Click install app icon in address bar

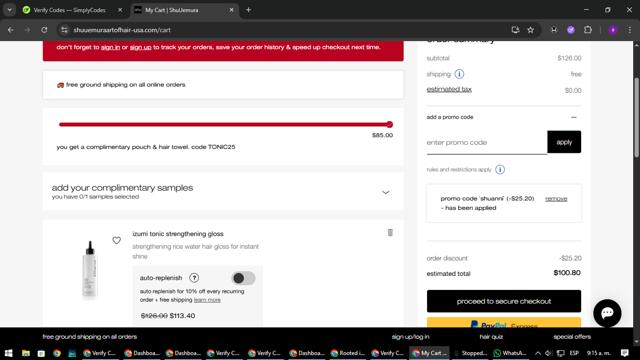coord(515,30)
